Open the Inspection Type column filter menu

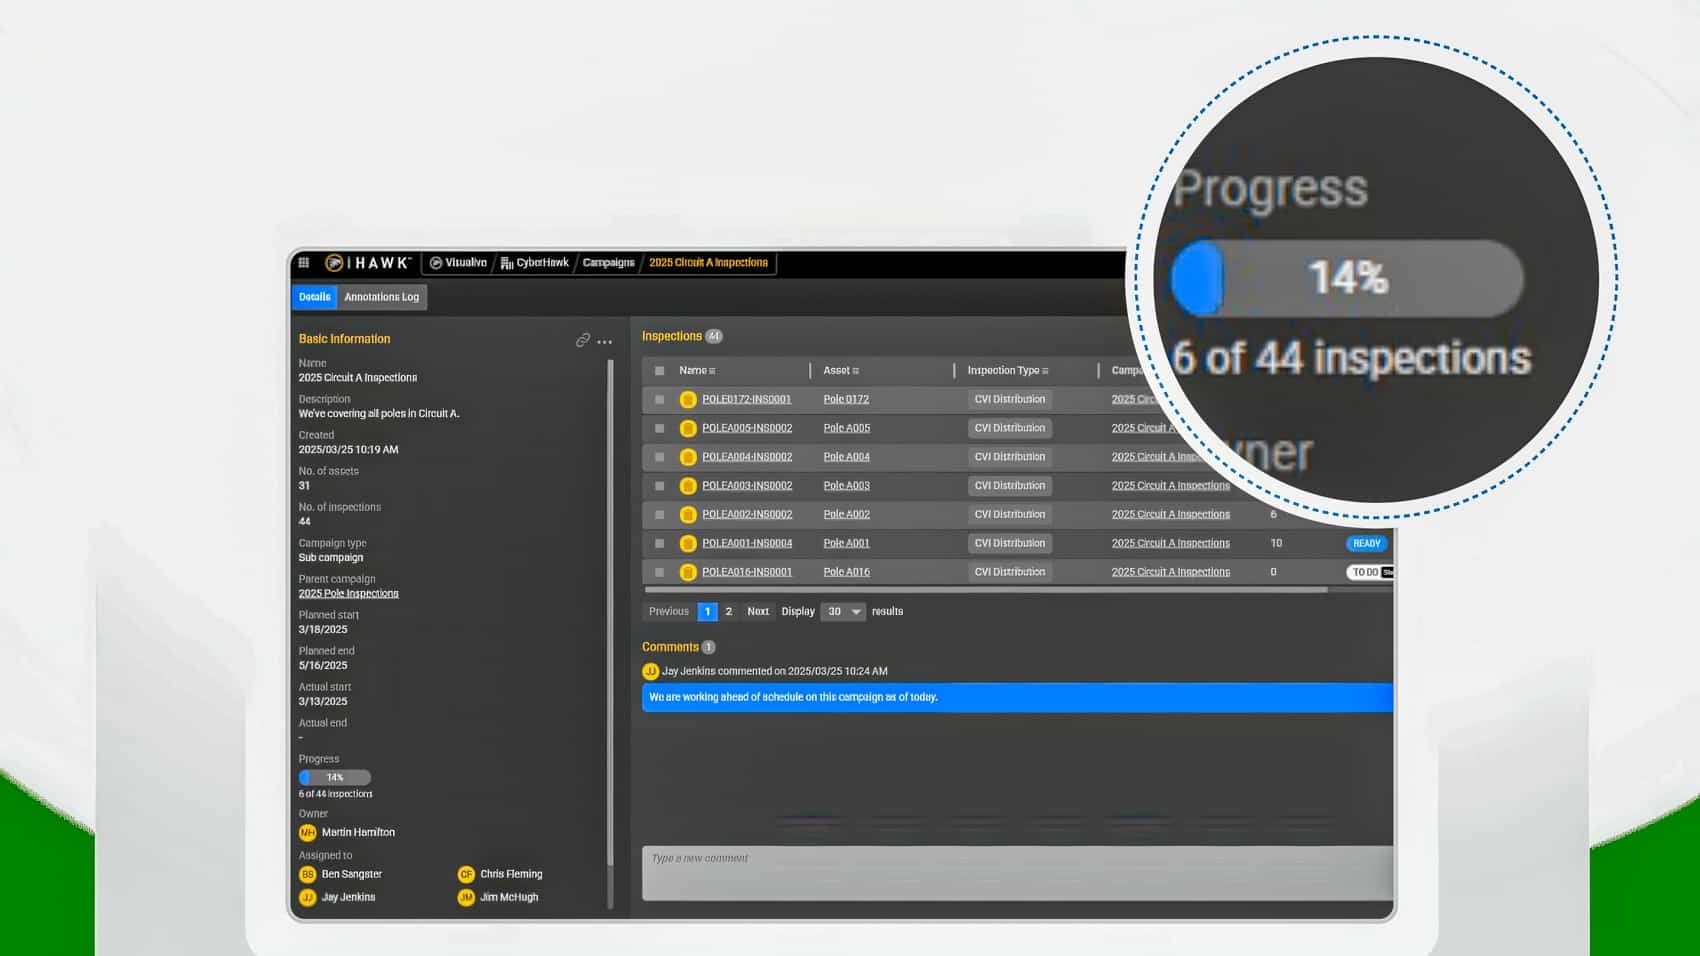(1045, 371)
